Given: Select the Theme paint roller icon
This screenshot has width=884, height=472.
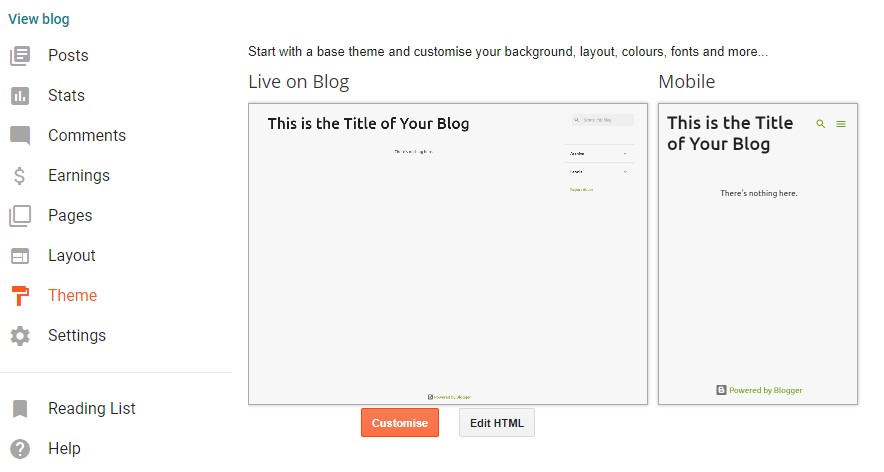Looking at the screenshot, I should pos(20,295).
